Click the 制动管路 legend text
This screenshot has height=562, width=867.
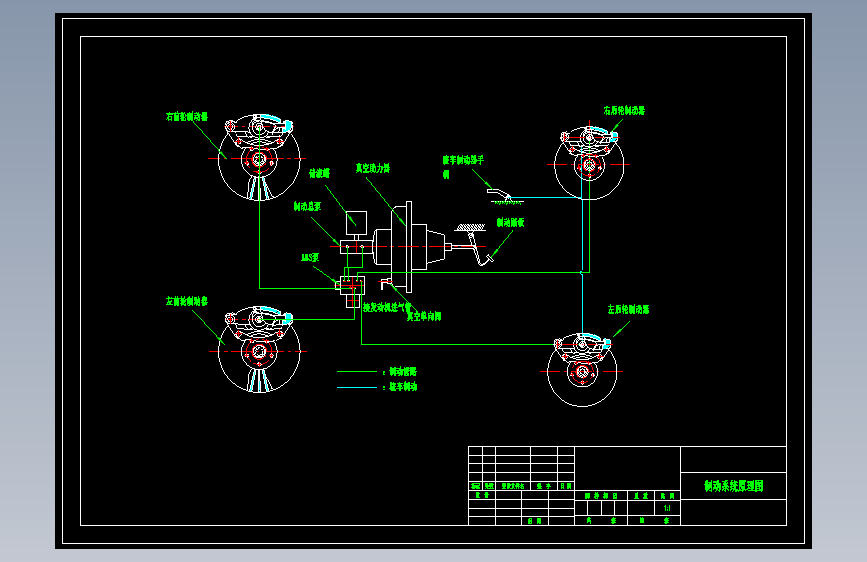coord(403,372)
